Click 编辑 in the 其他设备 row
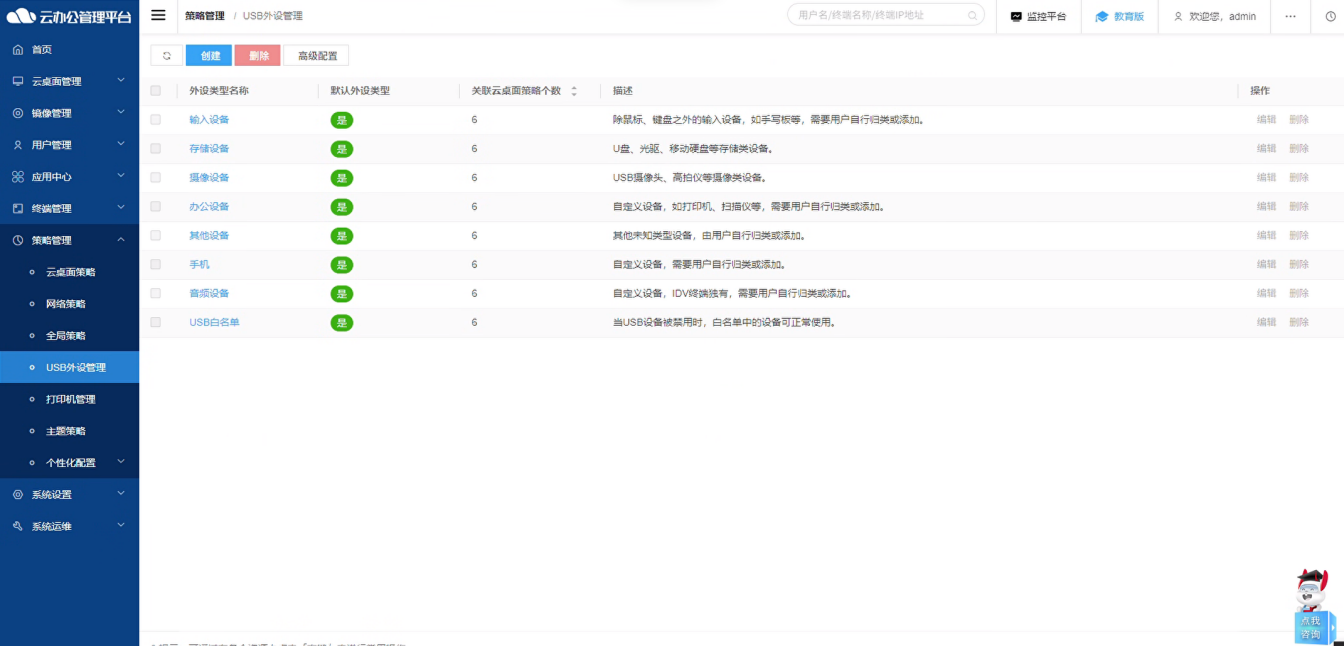The width and height of the screenshot is (1344, 646). pos(1266,235)
